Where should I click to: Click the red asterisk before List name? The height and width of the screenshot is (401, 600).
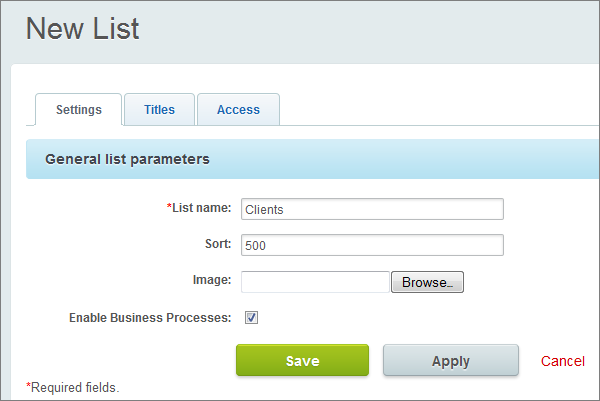(169, 207)
